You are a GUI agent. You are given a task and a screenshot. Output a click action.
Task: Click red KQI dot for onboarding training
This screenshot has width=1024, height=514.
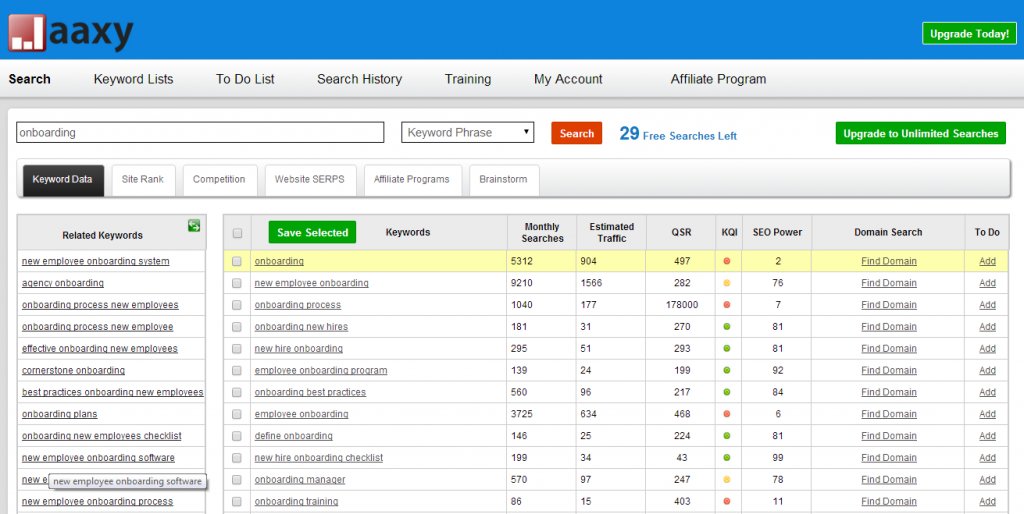pyautogui.click(x=727, y=502)
